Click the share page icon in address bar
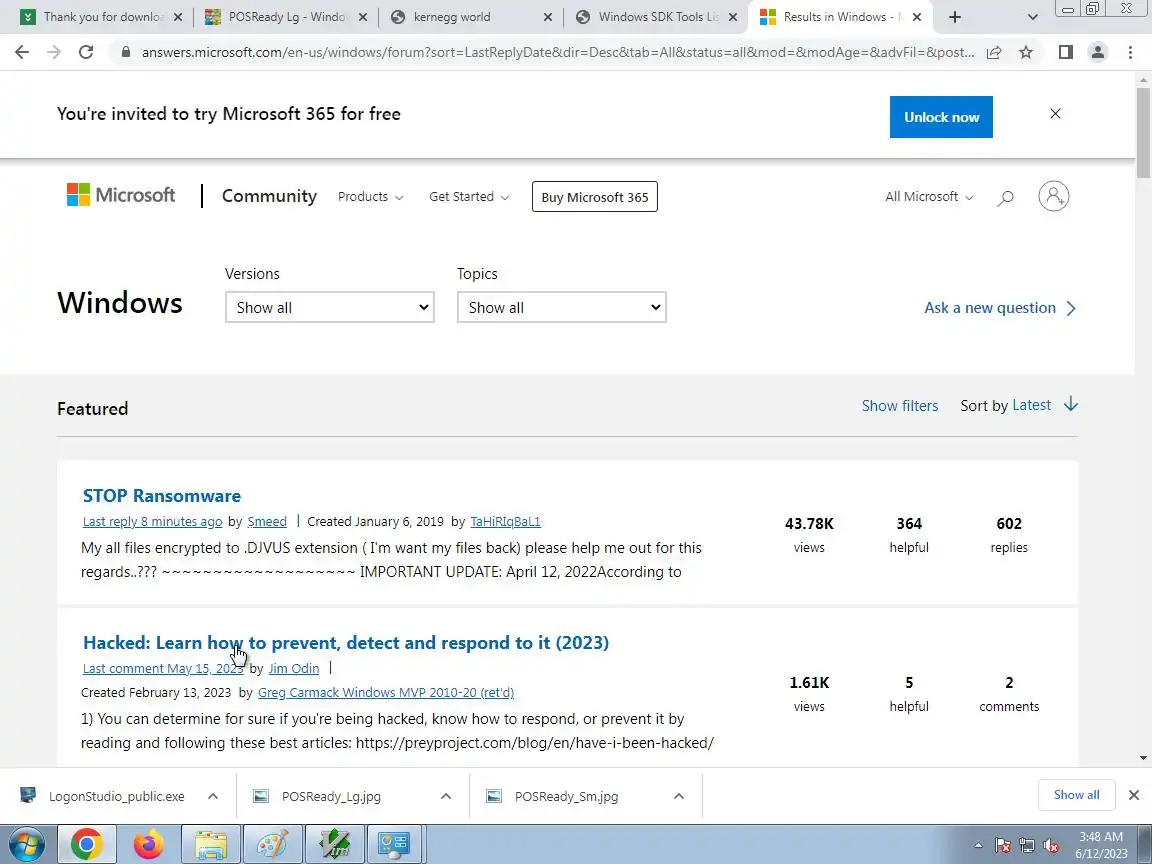Image resolution: width=1152 pixels, height=864 pixels. pyautogui.click(x=994, y=52)
